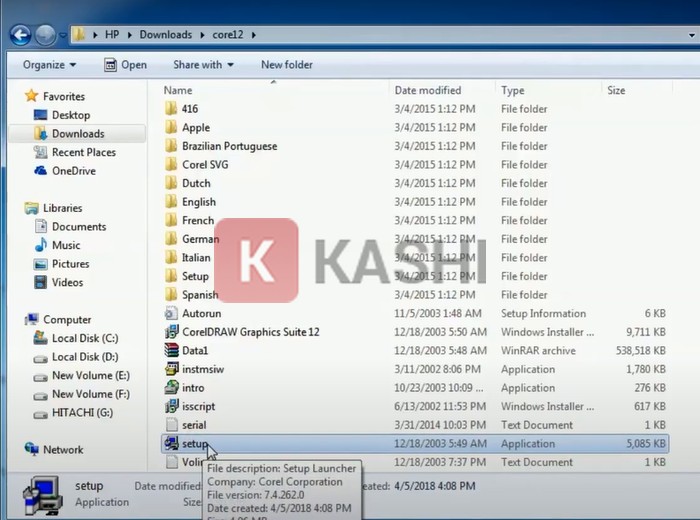Screen dimensions: 700x520
Task: Select the Setup folder icon
Action: 171,276
